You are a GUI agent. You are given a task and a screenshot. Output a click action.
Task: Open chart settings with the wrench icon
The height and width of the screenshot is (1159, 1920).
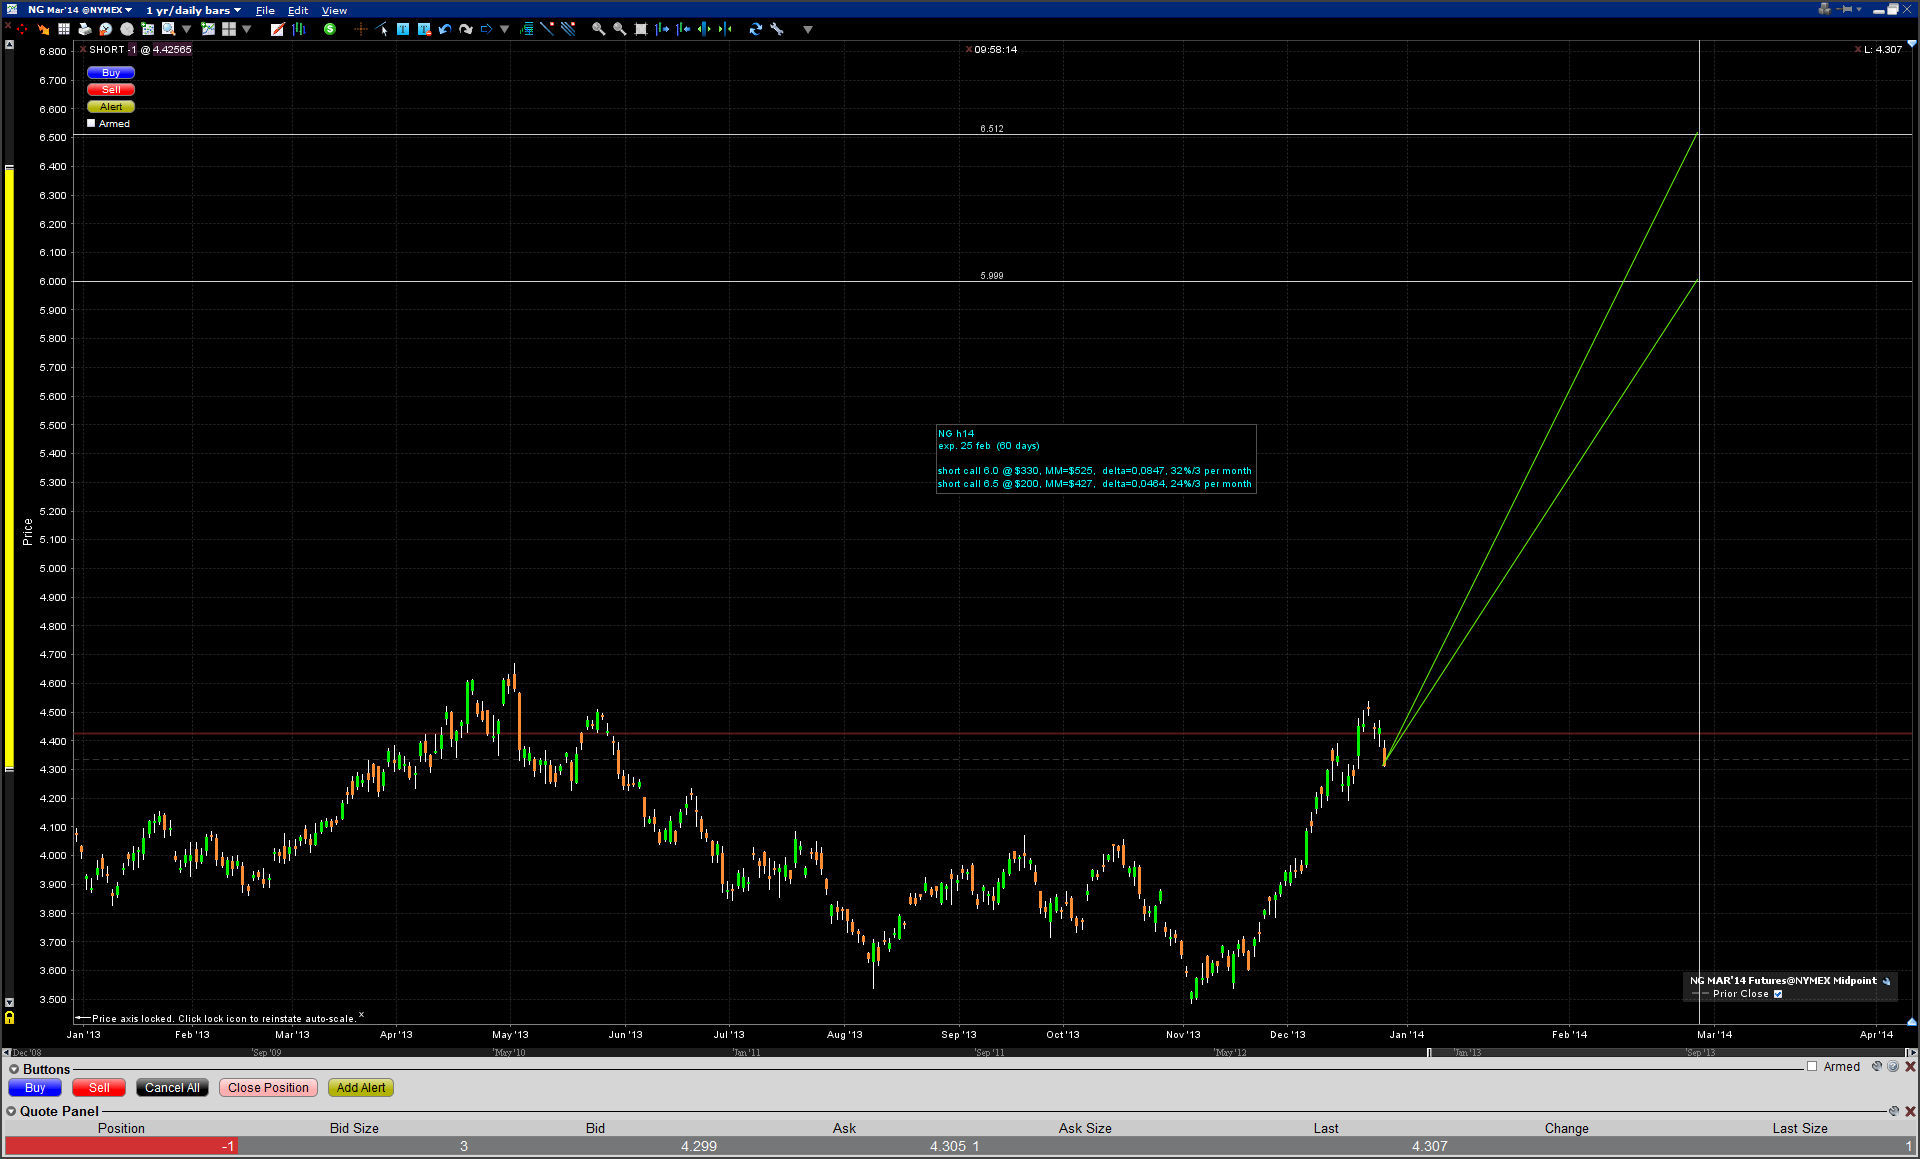tap(777, 29)
